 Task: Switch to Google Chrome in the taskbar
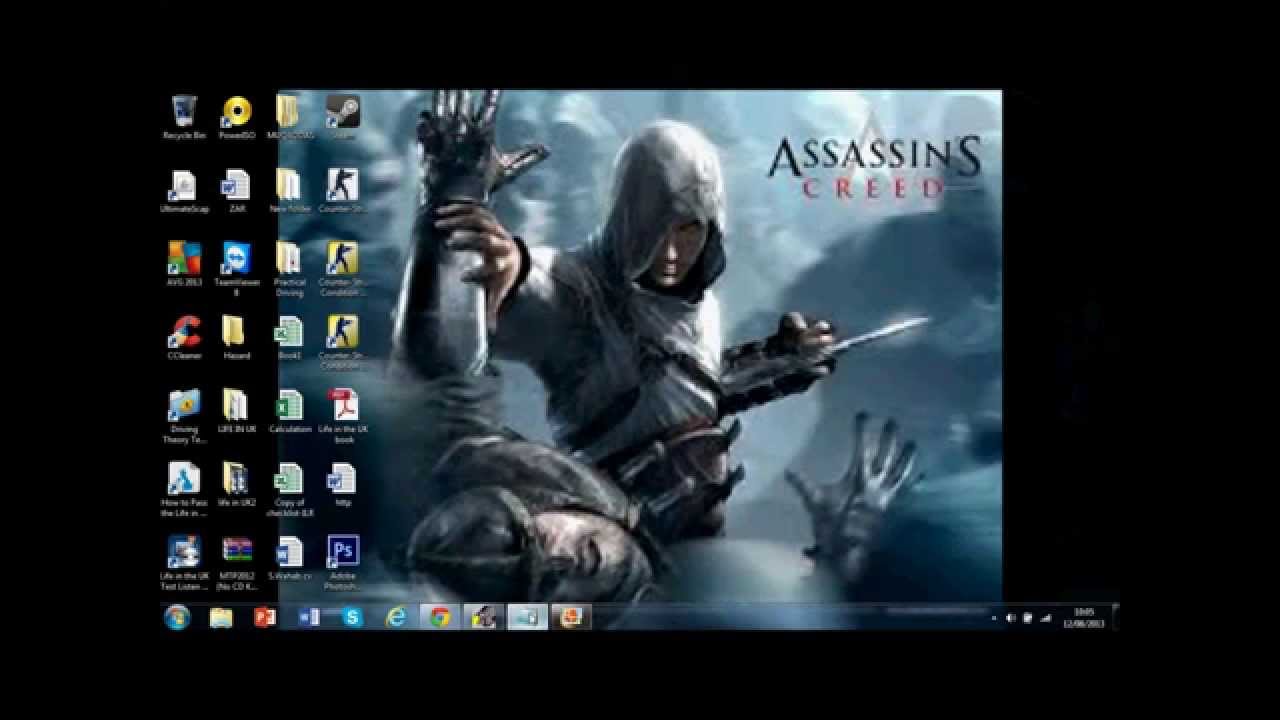pos(440,617)
